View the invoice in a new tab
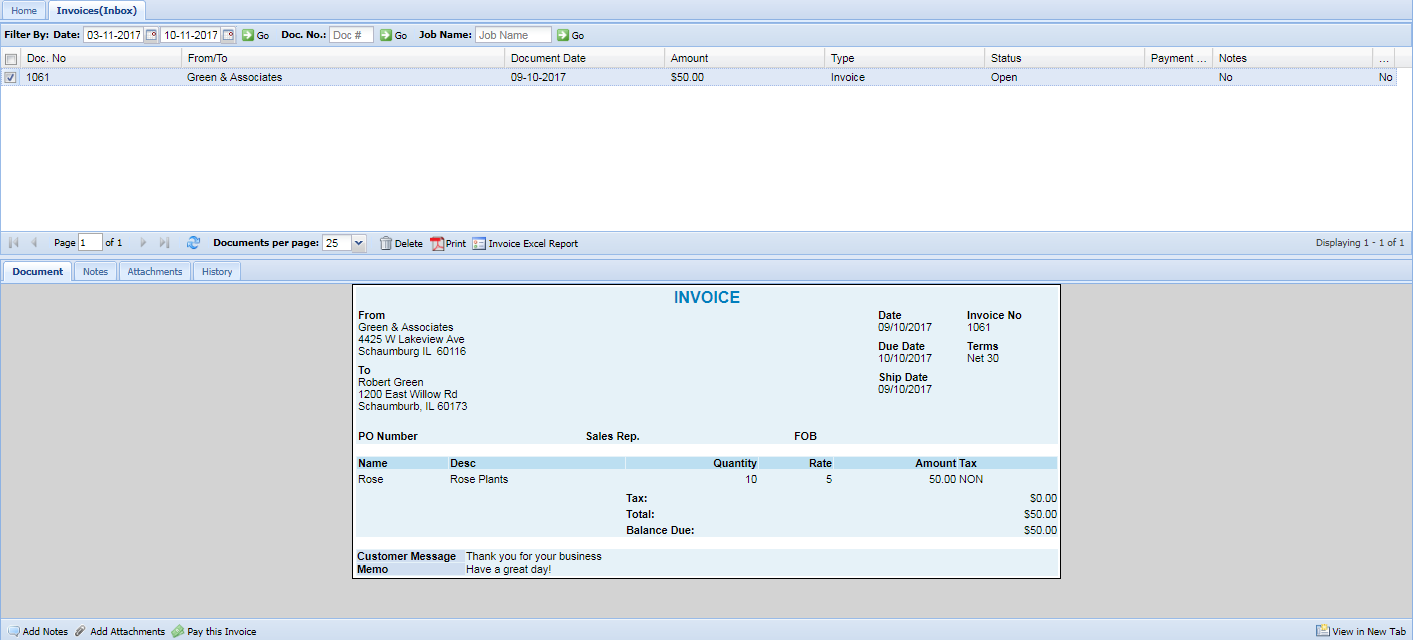1413x640 pixels. click(1361, 631)
